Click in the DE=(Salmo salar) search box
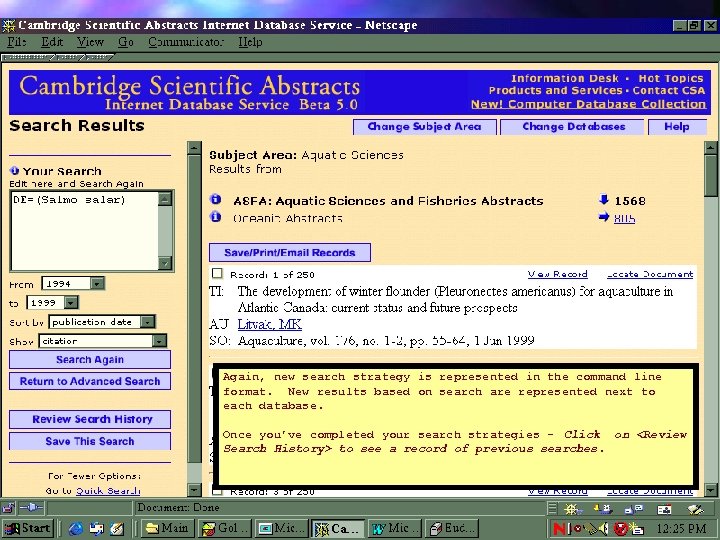The image size is (720, 540). click(84, 231)
